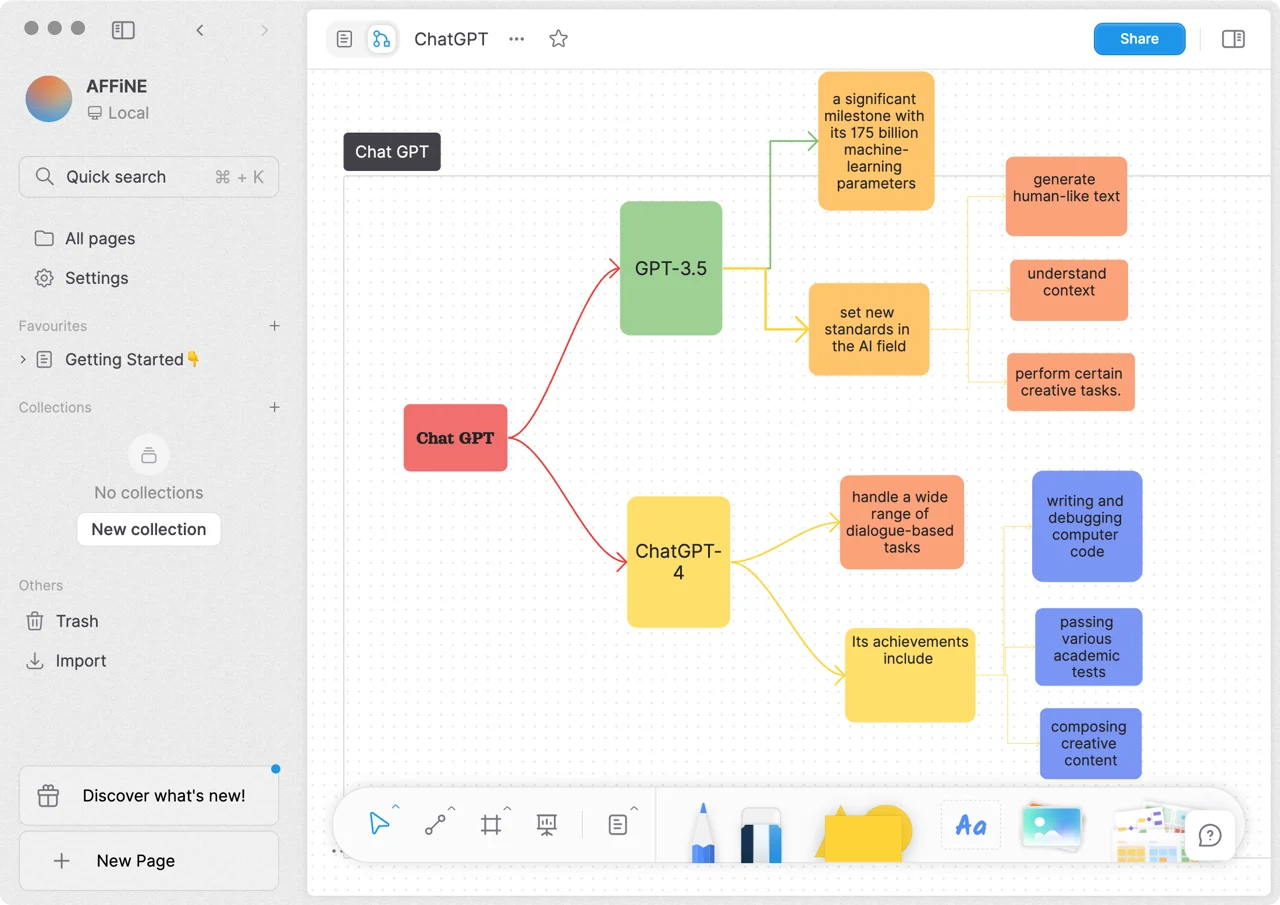The width and height of the screenshot is (1280, 905).
Task: Toggle the right sidebar panel icon
Action: (x=1233, y=39)
